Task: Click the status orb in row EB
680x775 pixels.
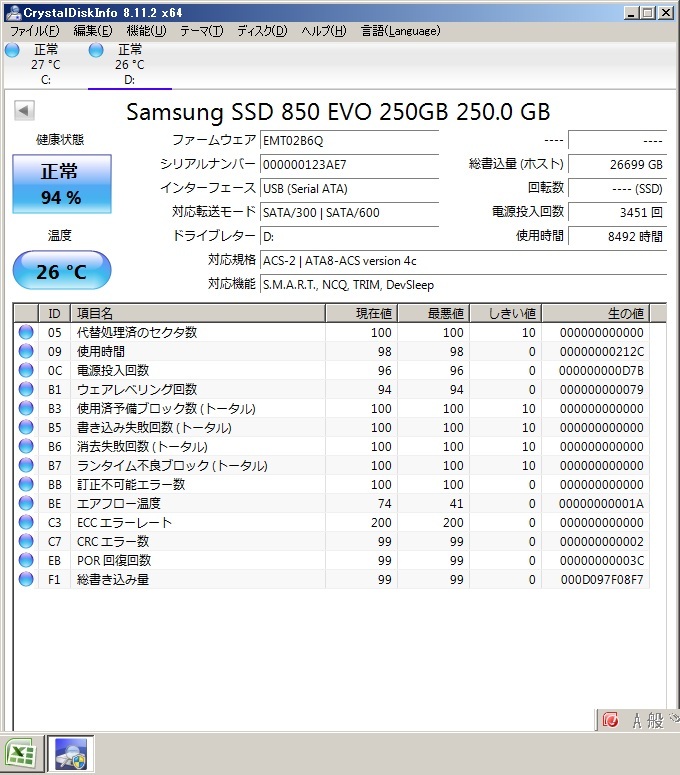Action: (26, 560)
